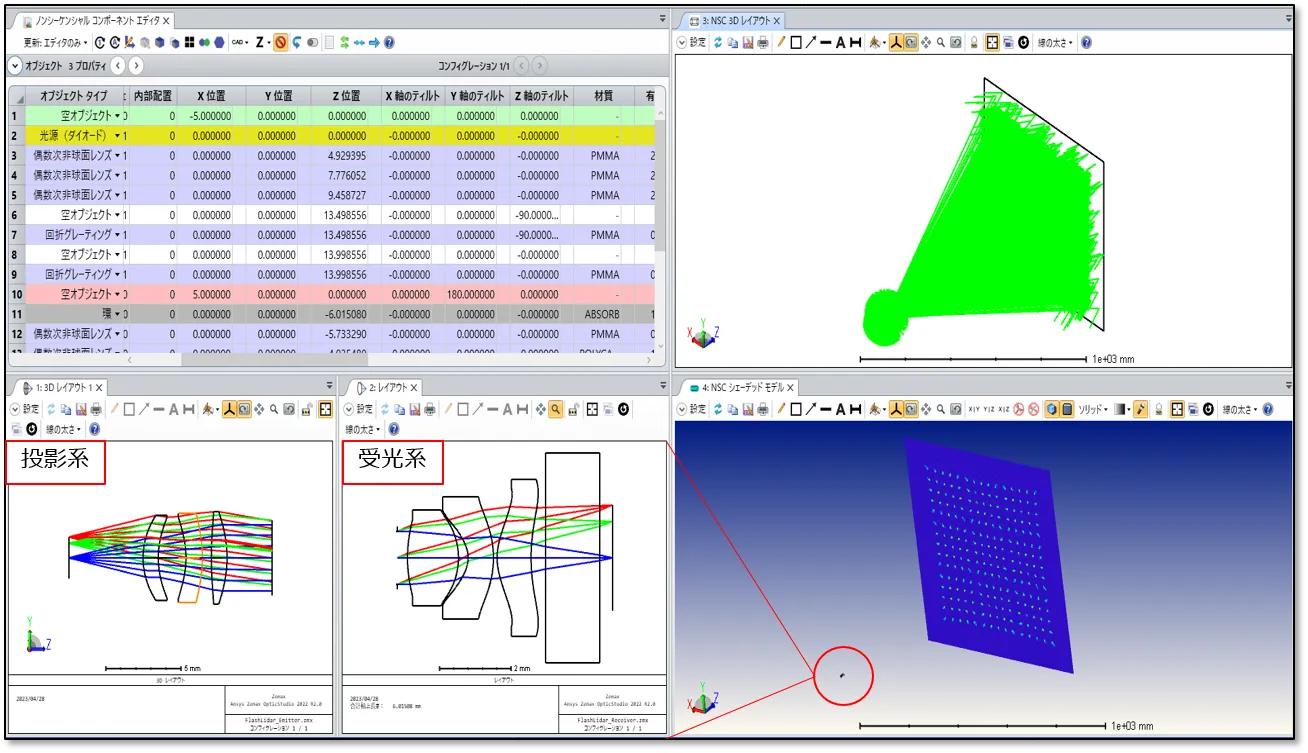The height and width of the screenshot is (753, 1308).
Task: Click refresh icon in NSC 3D layout toolbar
Action: point(717,43)
